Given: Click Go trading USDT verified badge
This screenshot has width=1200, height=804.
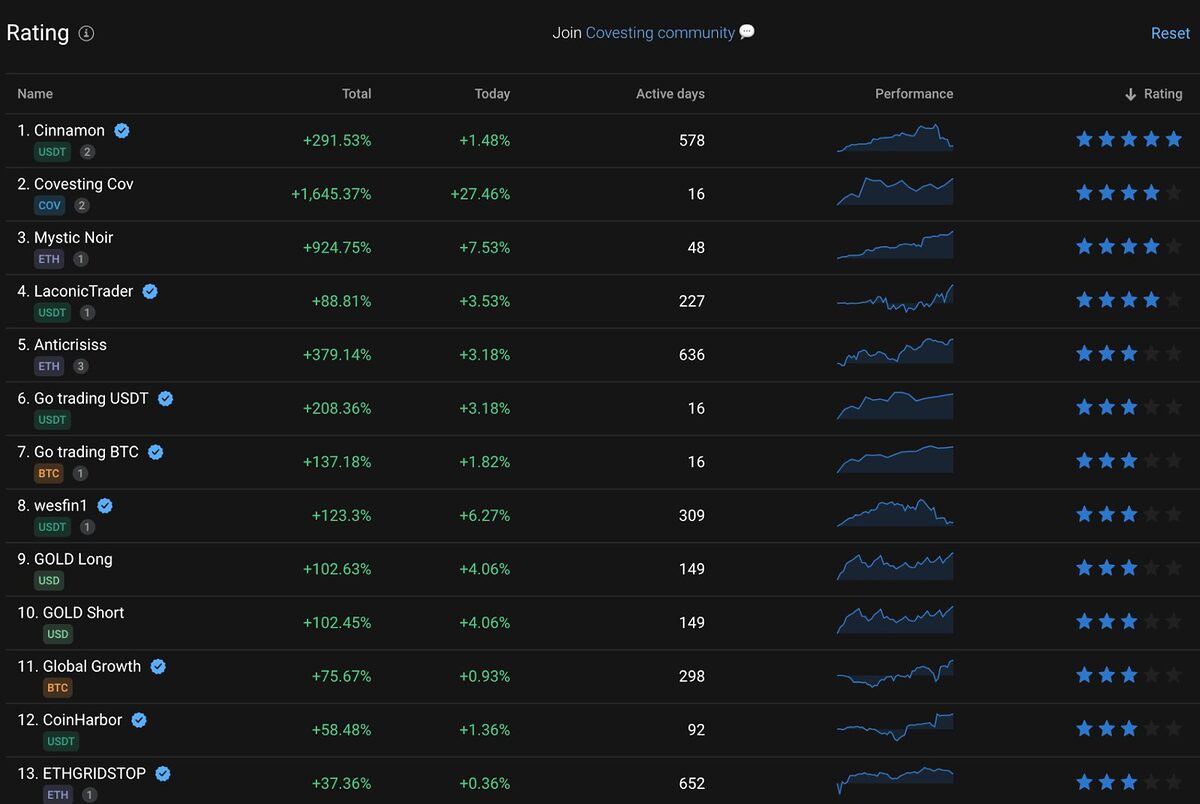Looking at the screenshot, I should click(165, 398).
